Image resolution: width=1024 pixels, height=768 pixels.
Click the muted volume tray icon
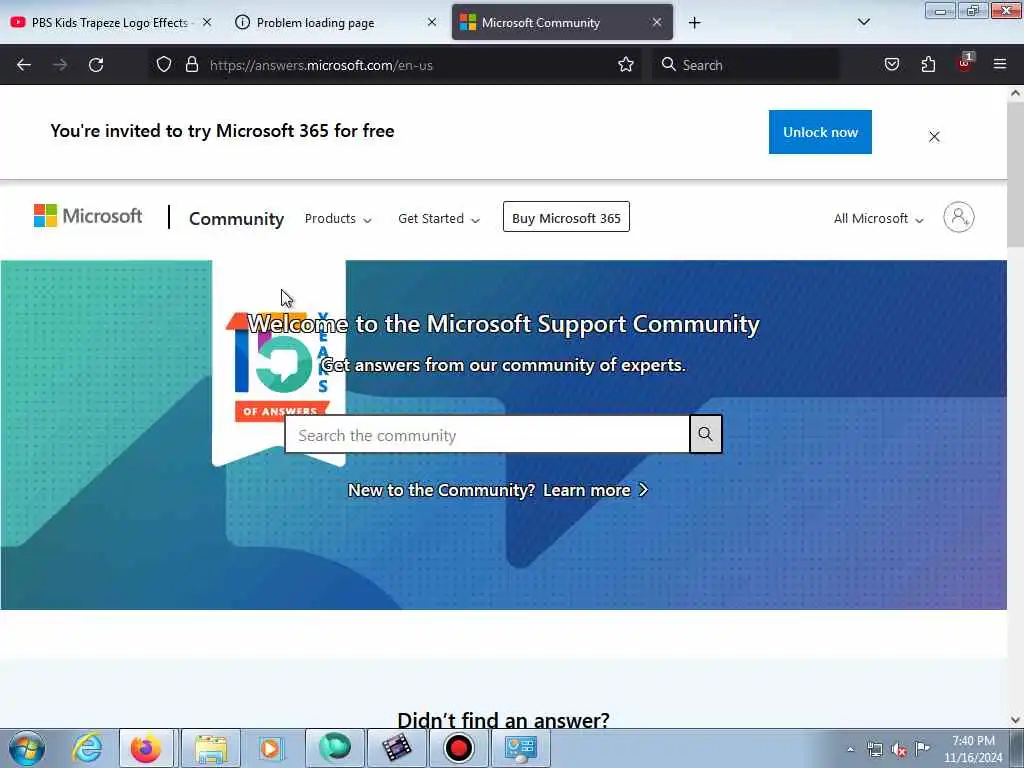(x=899, y=749)
